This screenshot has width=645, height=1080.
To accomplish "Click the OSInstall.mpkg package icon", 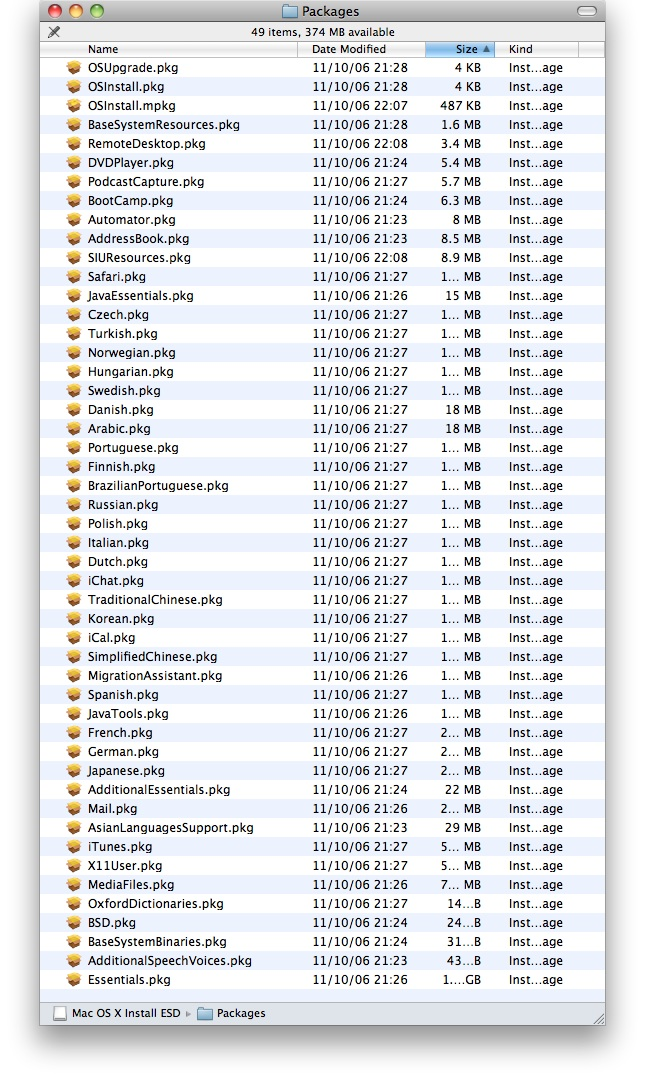I will tap(74, 105).
